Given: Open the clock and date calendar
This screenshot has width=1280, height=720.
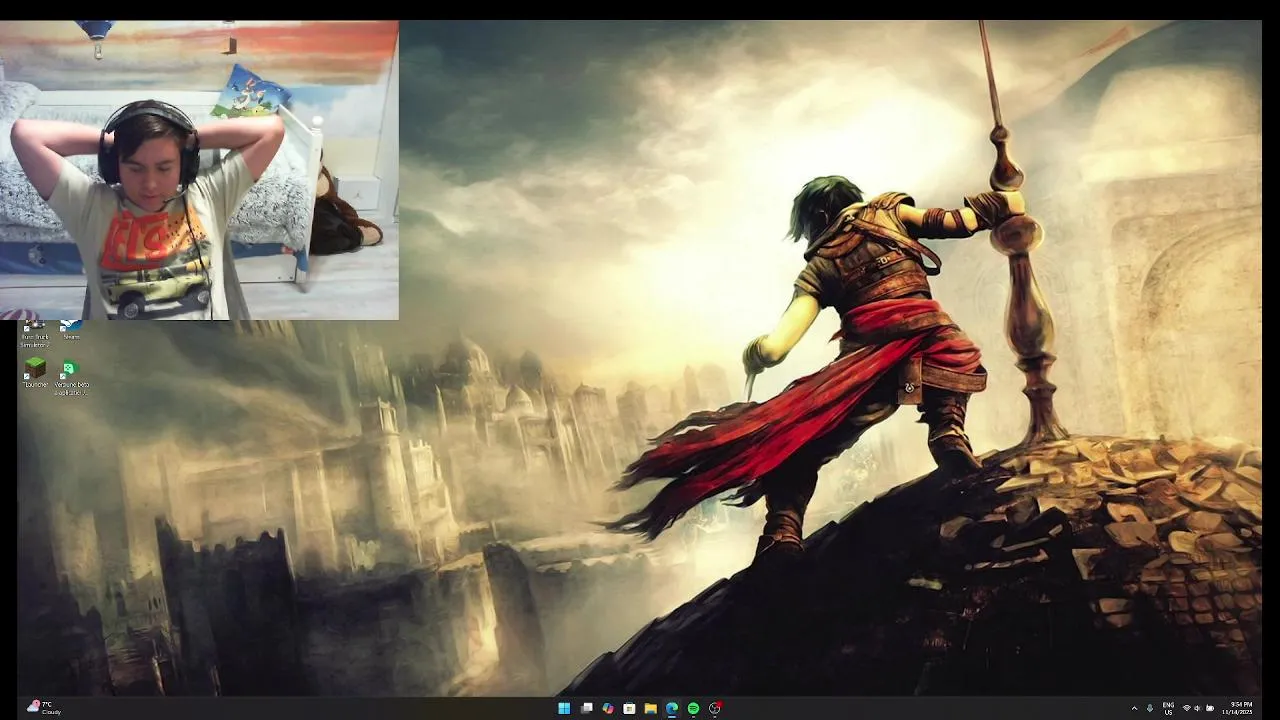Looking at the screenshot, I should [x=1237, y=708].
